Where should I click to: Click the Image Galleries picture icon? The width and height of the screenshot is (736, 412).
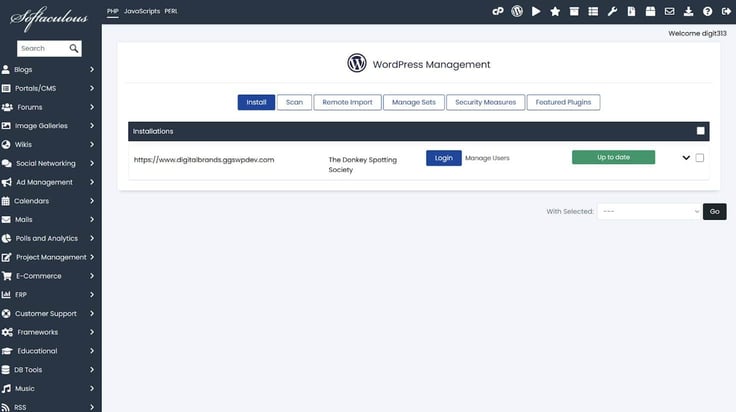click(6, 126)
